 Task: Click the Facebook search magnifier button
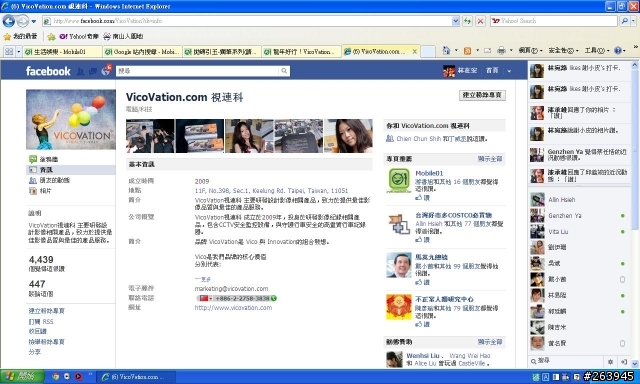pos(284,71)
